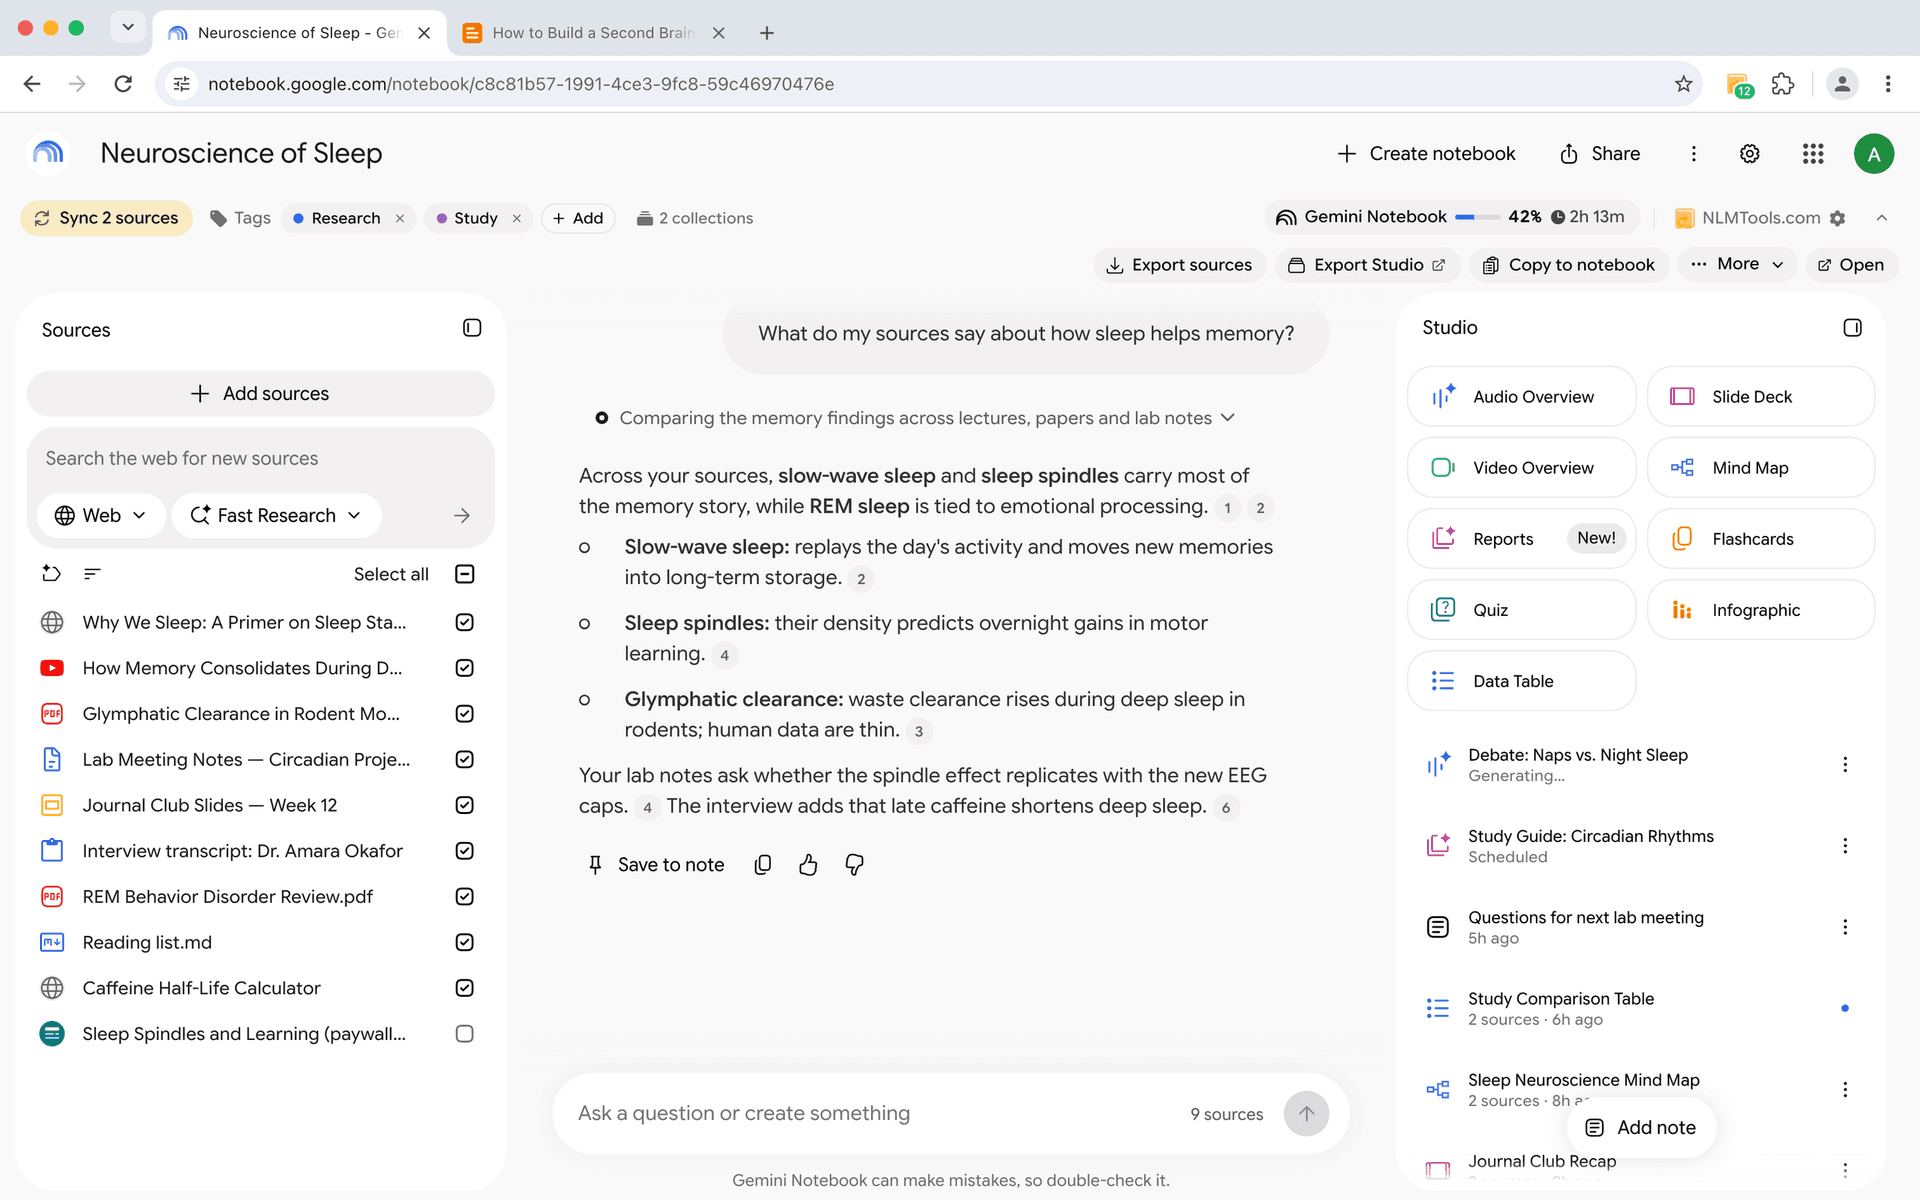1920x1200 pixels.
Task: Give the response a thumbs down
Action: pos(854,865)
